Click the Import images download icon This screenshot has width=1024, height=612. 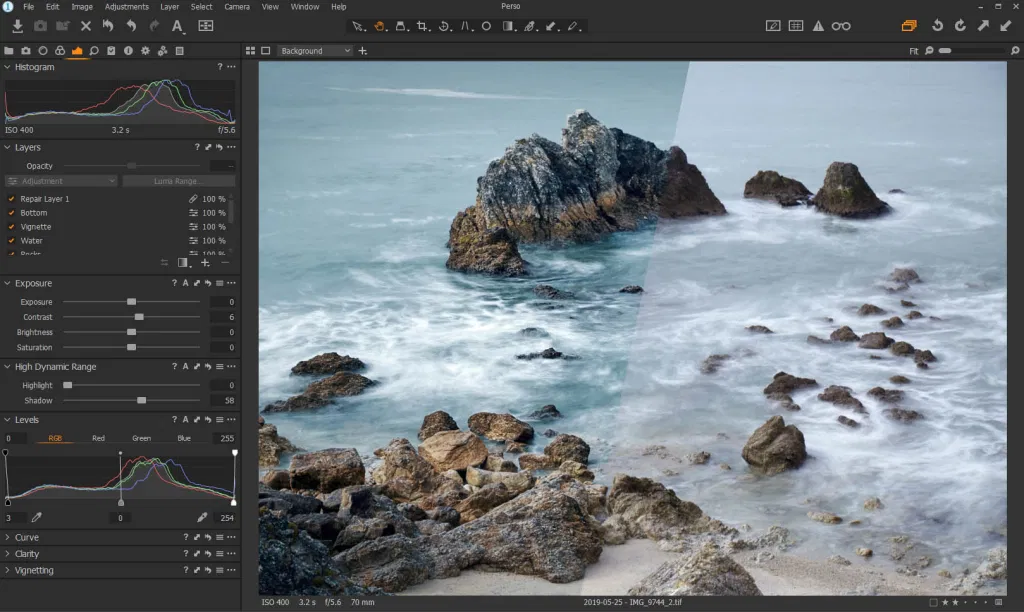click(18, 26)
